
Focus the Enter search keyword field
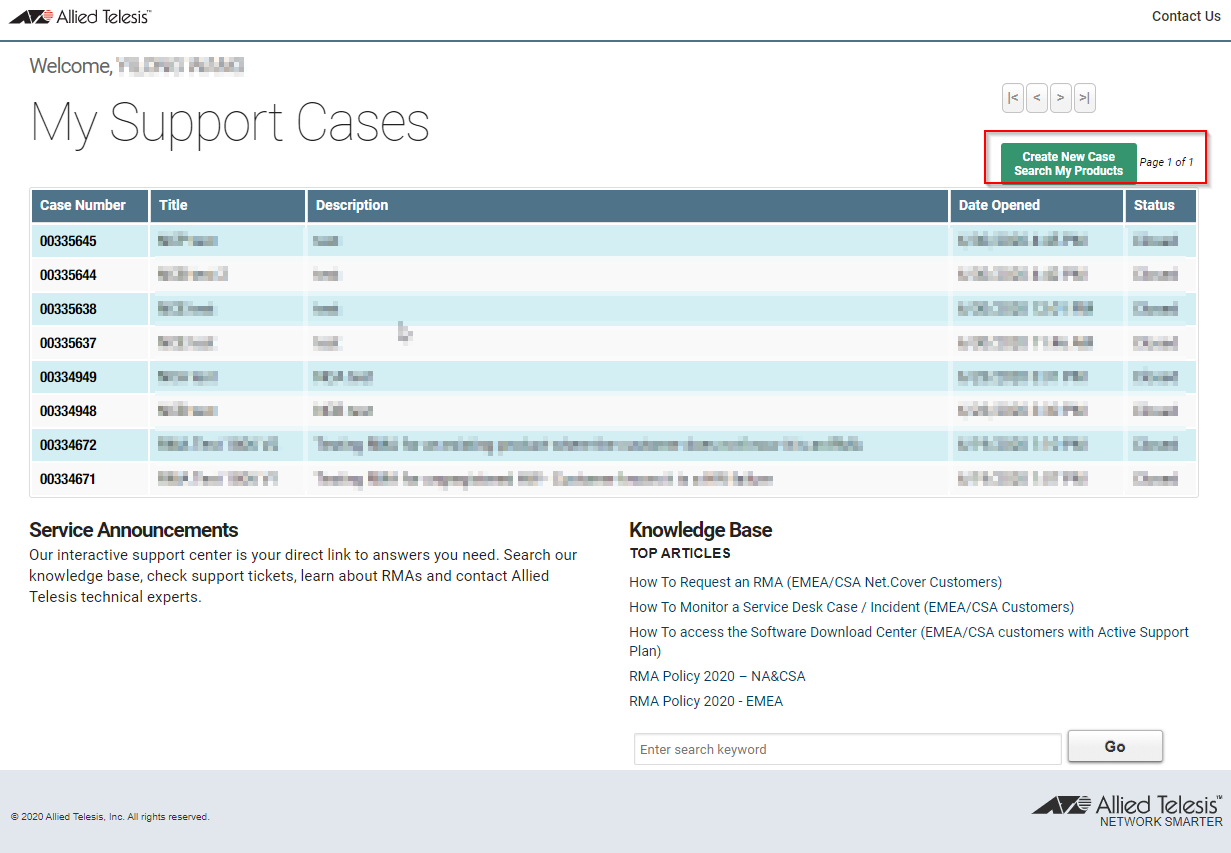847,749
